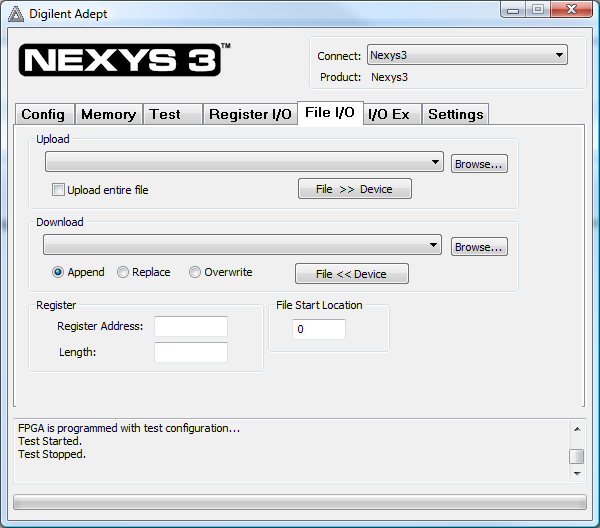Screen dimensions: 600x528
Task: Expand the Download file path dropdown
Action: tap(242, 245)
